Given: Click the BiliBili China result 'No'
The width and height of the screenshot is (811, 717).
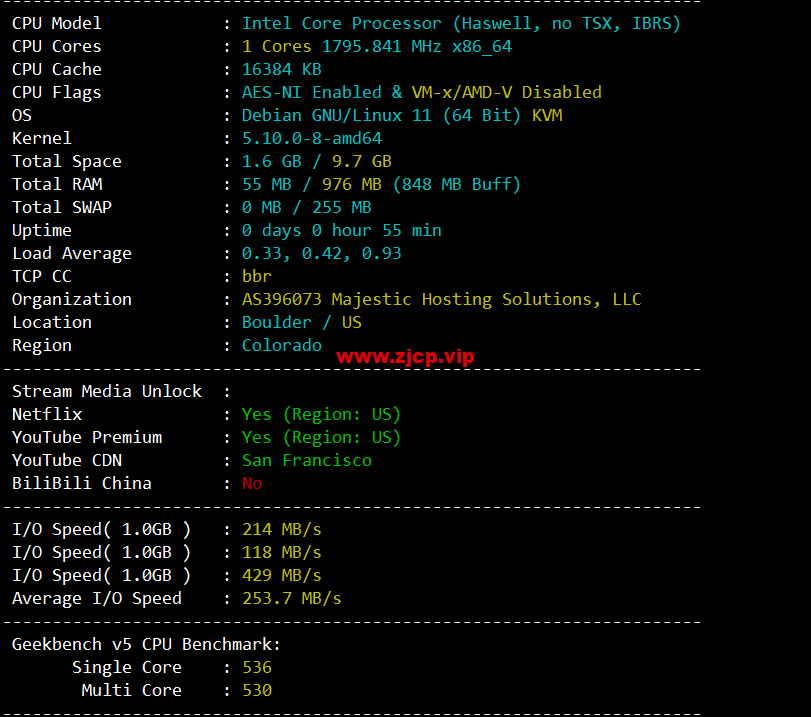Looking at the screenshot, I should point(252,484).
